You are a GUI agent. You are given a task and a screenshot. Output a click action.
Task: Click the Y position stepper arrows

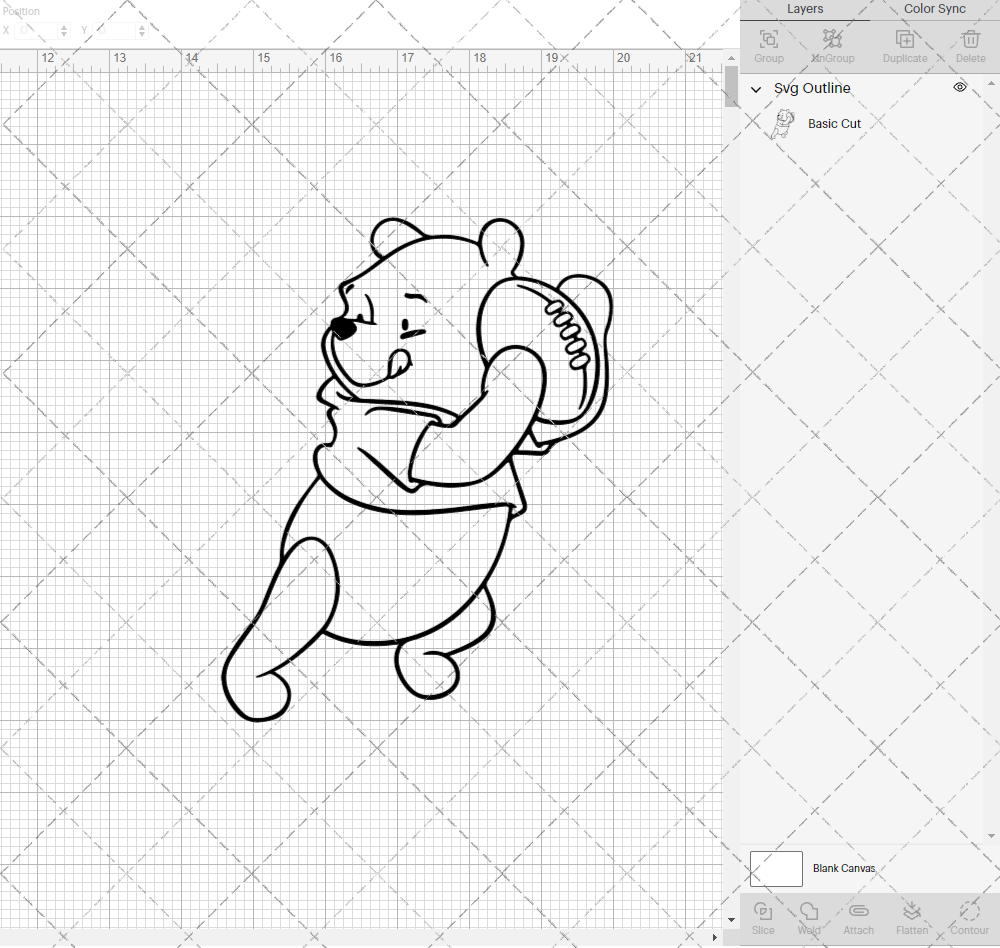coord(142,30)
